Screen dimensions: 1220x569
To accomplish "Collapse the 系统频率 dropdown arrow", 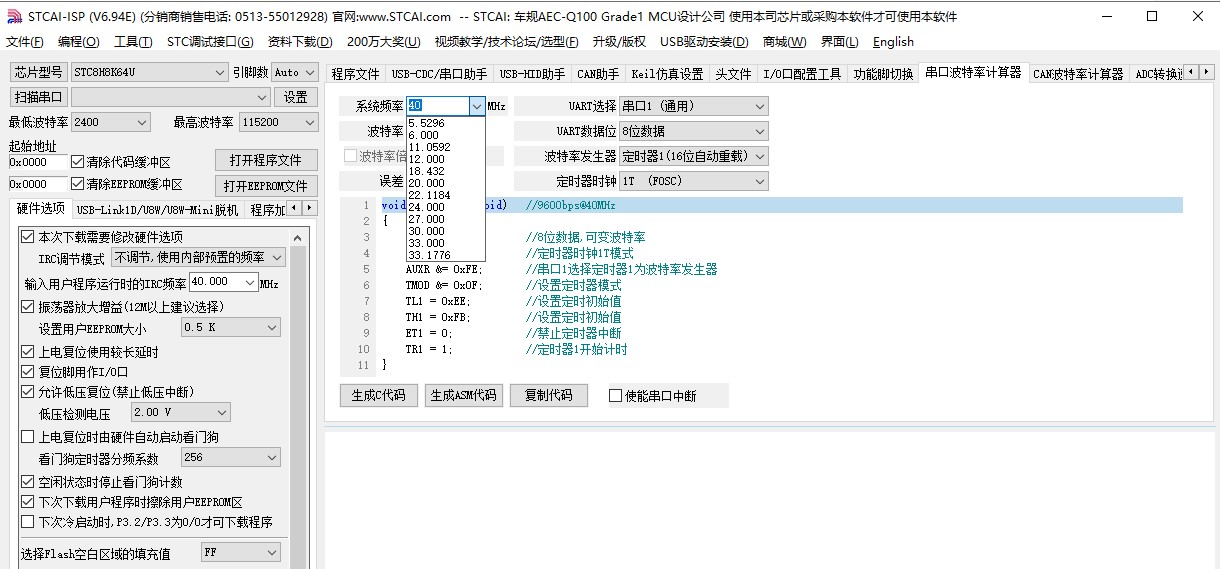I will coord(476,106).
